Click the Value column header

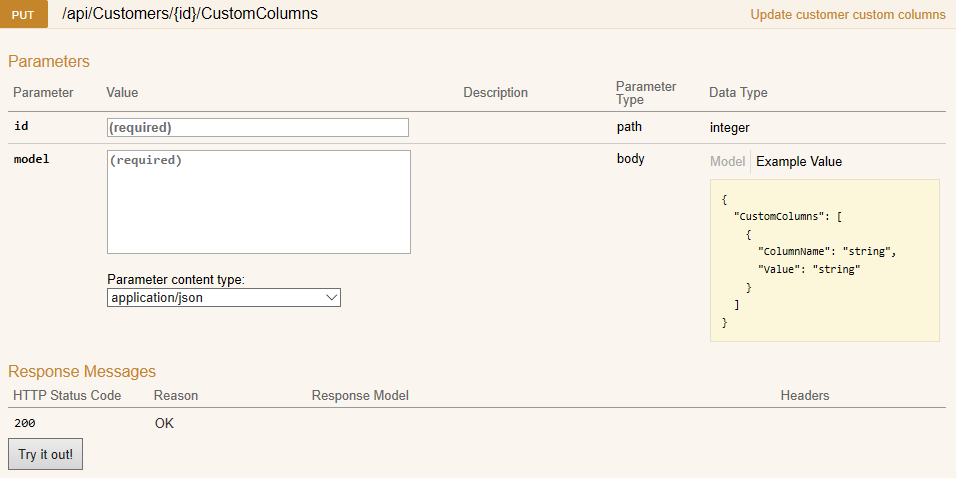click(122, 93)
